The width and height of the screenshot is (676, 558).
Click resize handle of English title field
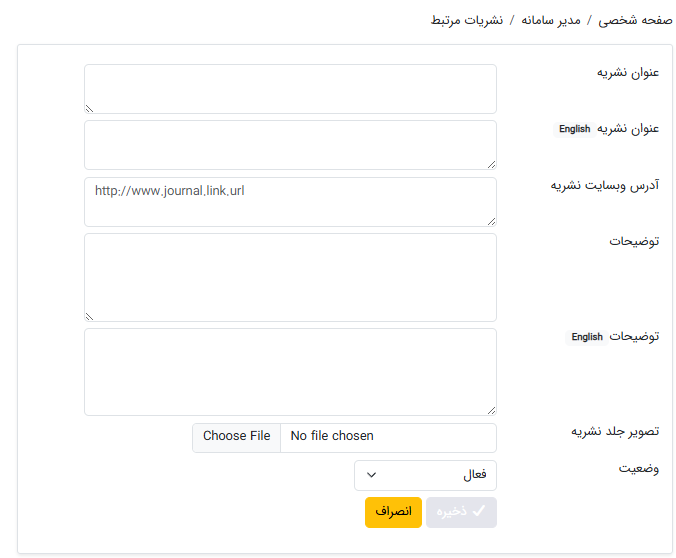click(491, 164)
